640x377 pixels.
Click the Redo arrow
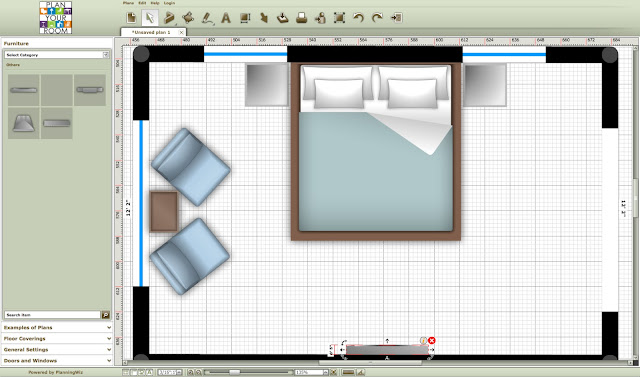pyautogui.click(x=377, y=18)
